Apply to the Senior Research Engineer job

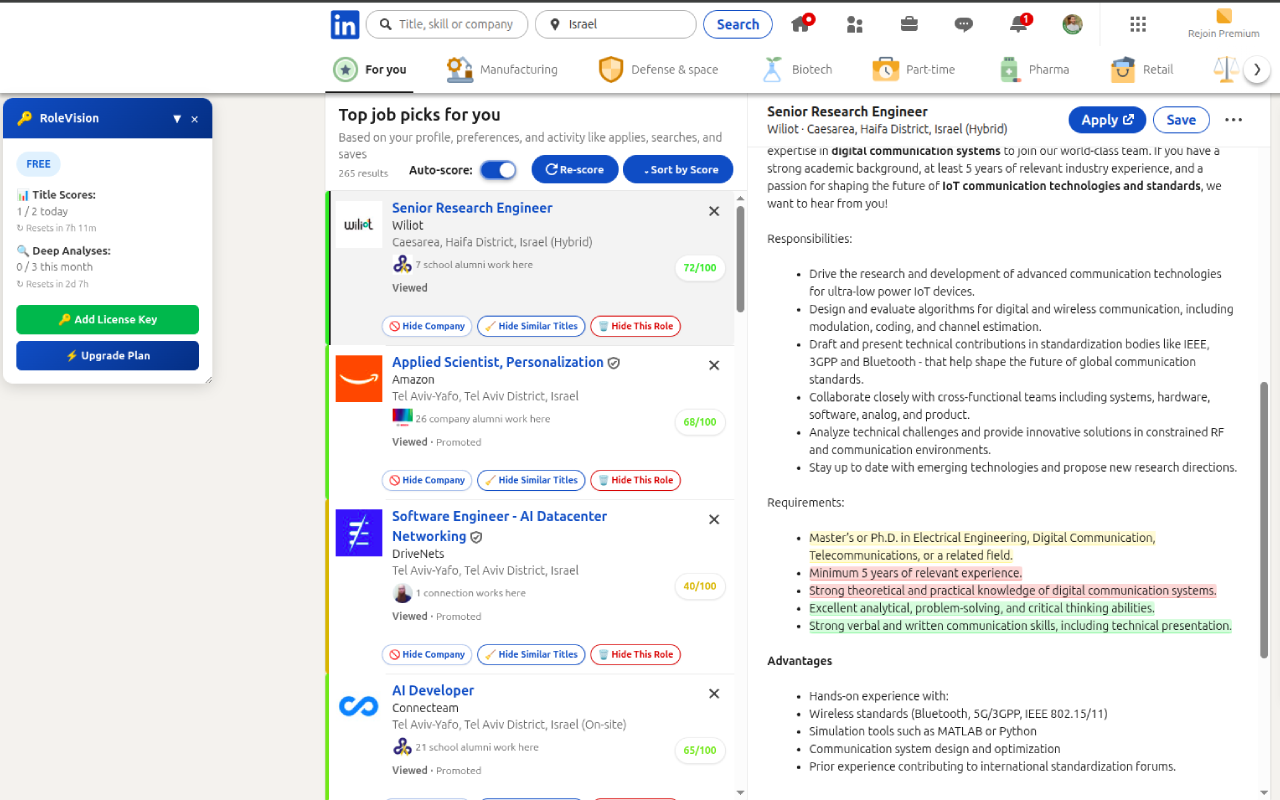coord(1106,119)
